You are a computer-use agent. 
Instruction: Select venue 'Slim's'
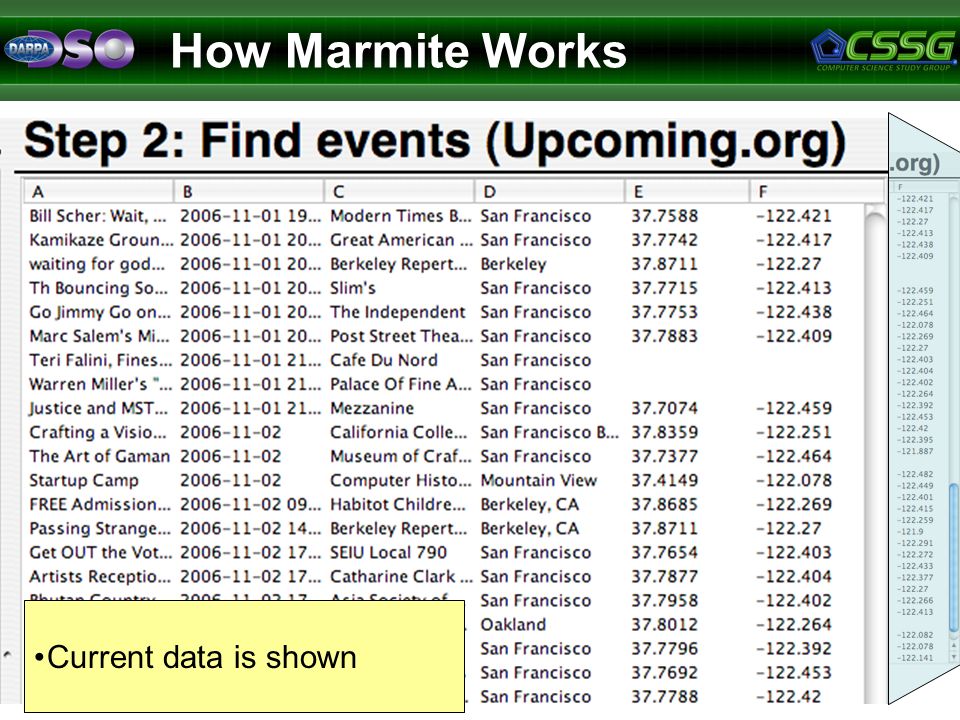[353, 288]
